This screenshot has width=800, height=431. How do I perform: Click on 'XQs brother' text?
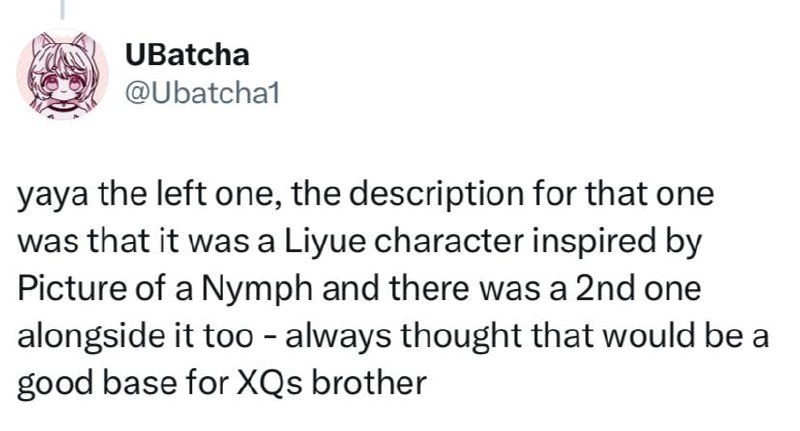[331, 384]
